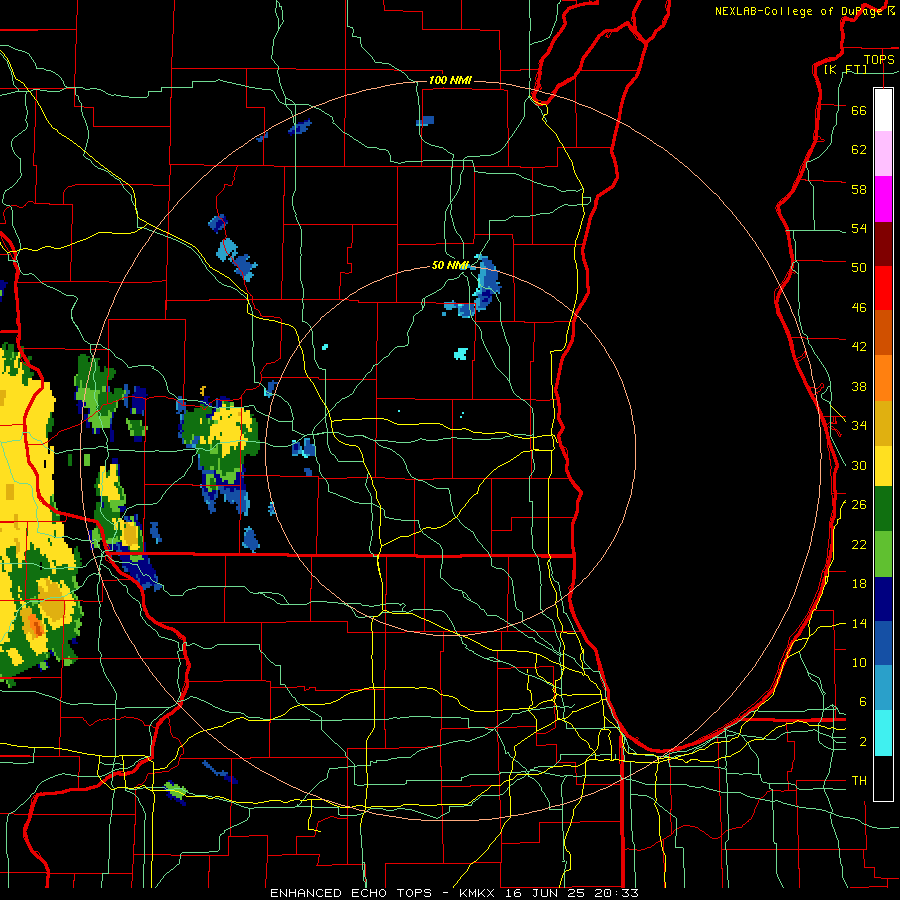The image size is (900, 900).
Task: Click the 6 value on the legend
Action: tap(863, 702)
